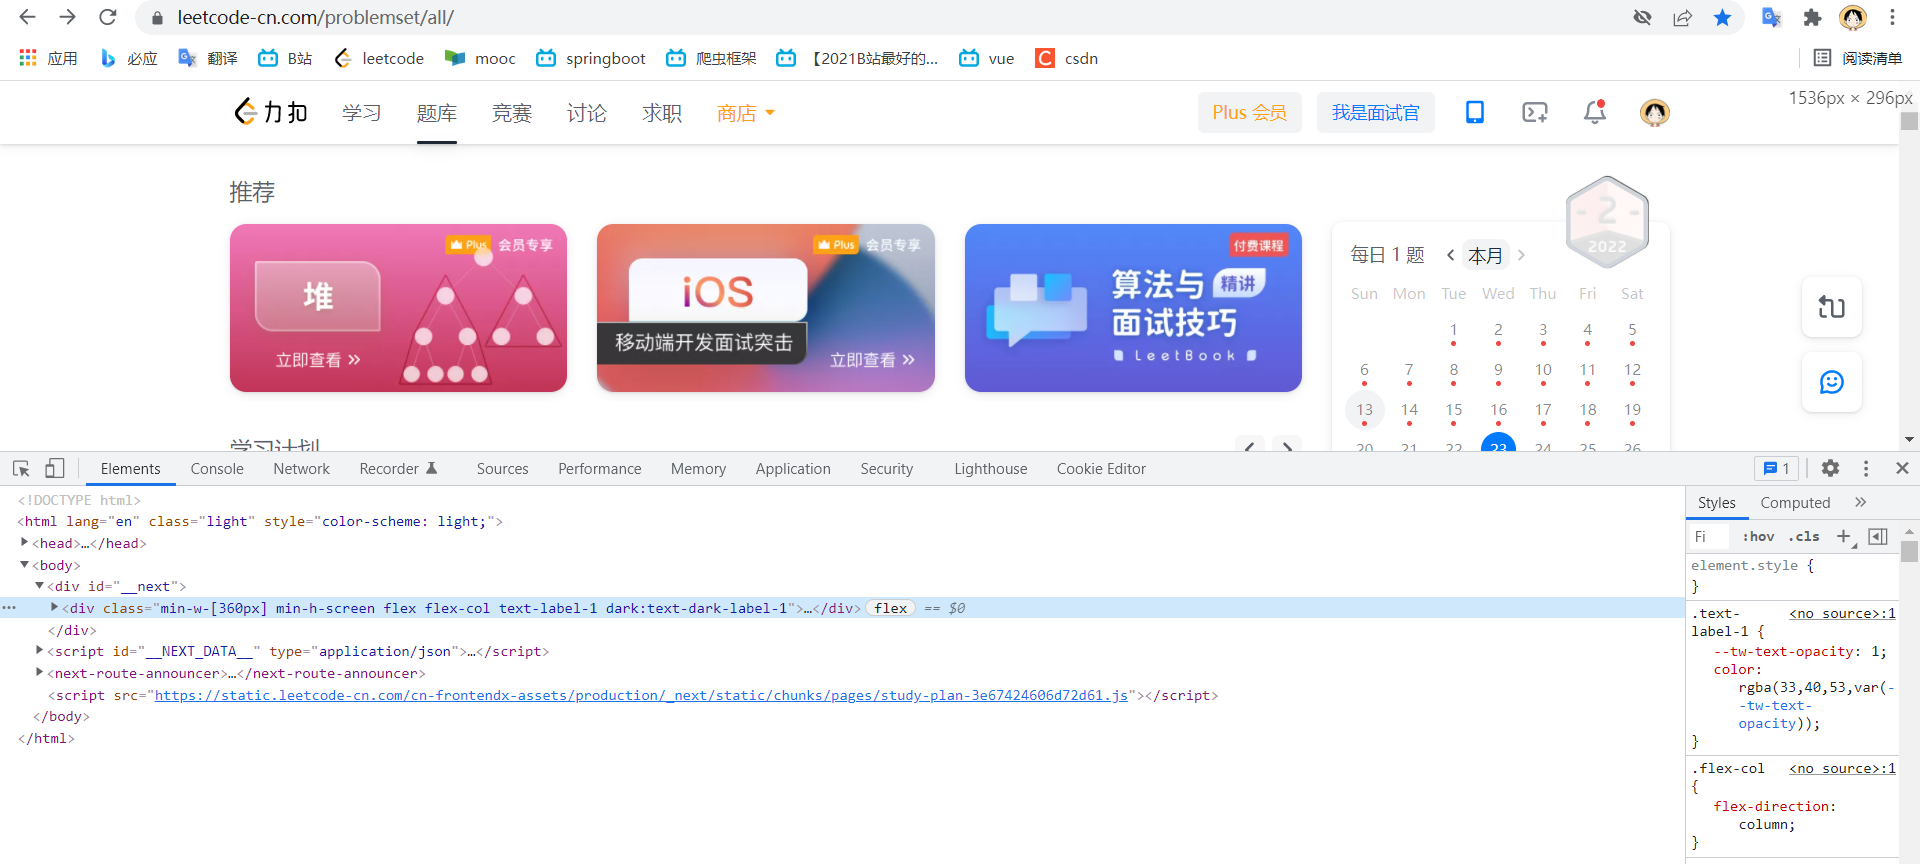Go to 学习 nav item

(361, 113)
